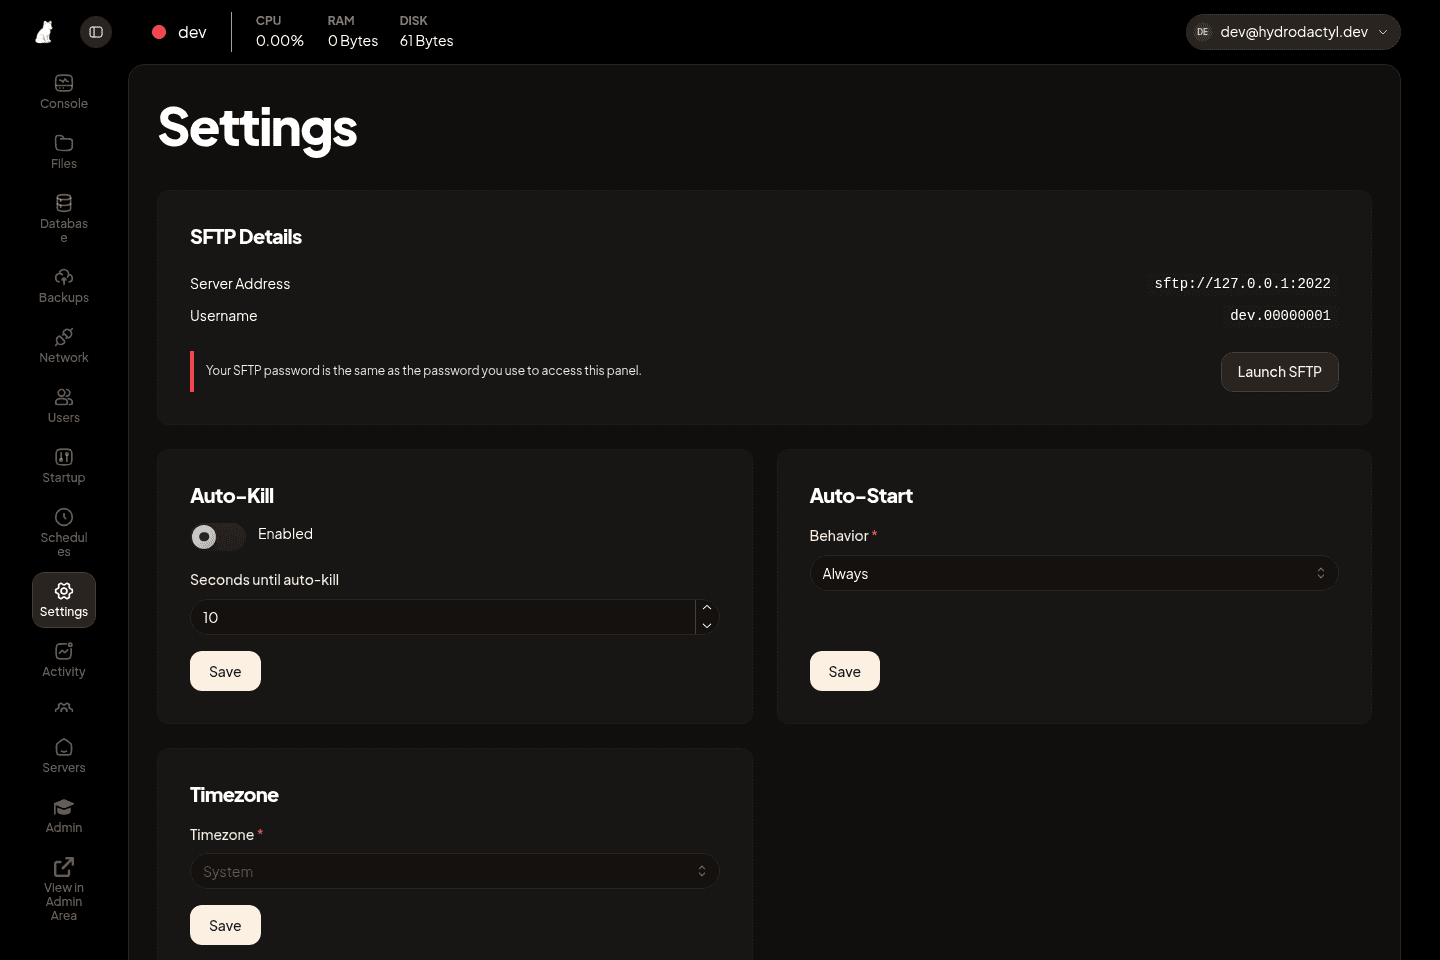Click the red server status dot
This screenshot has height=960, width=1440.
pos(159,32)
